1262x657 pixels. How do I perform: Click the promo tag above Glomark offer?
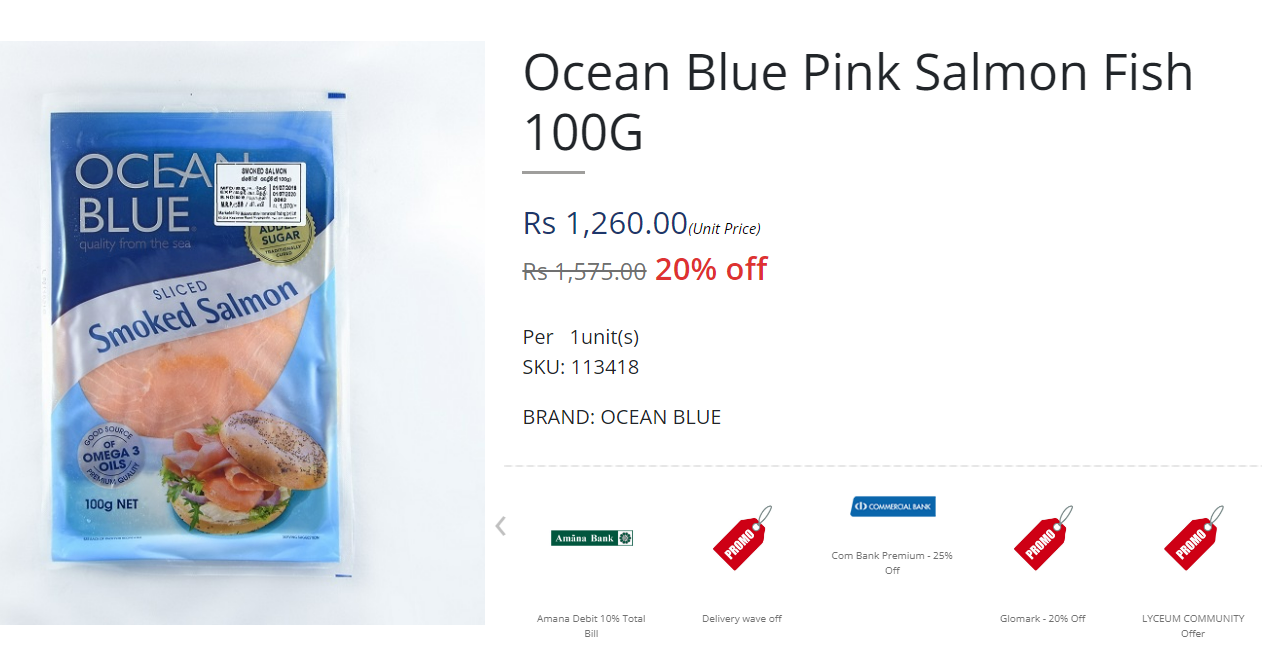coord(1043,538)
